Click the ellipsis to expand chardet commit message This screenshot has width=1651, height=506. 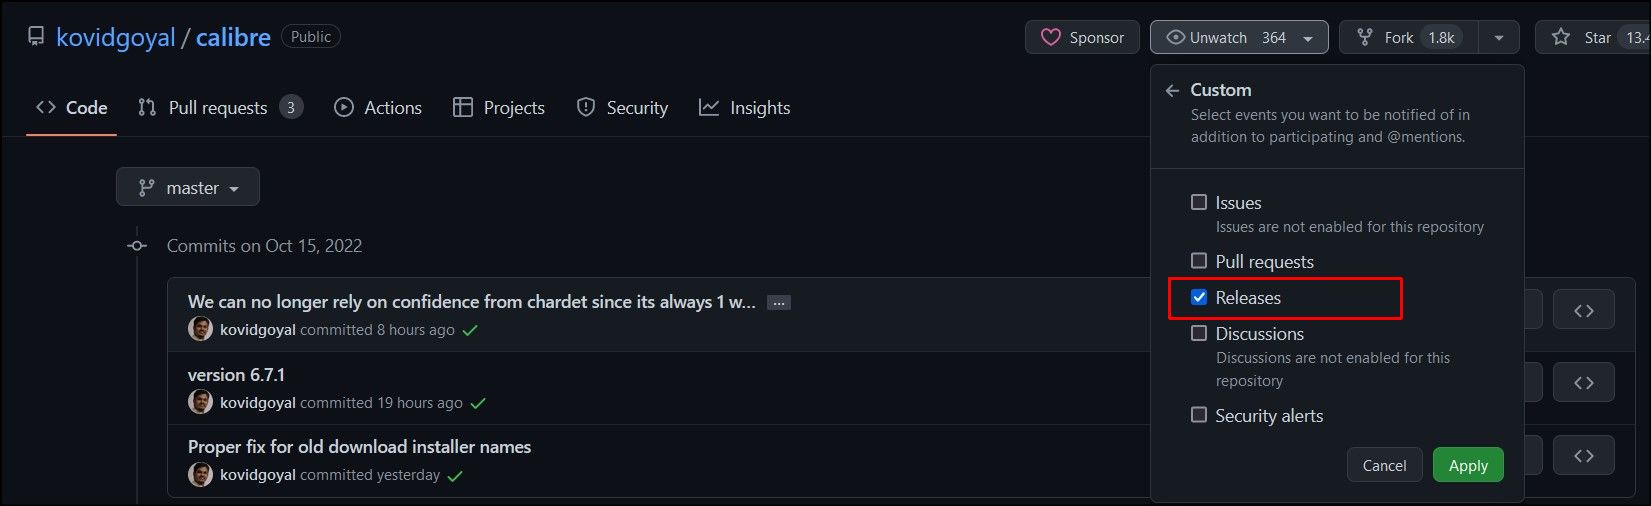click(778, 302)
